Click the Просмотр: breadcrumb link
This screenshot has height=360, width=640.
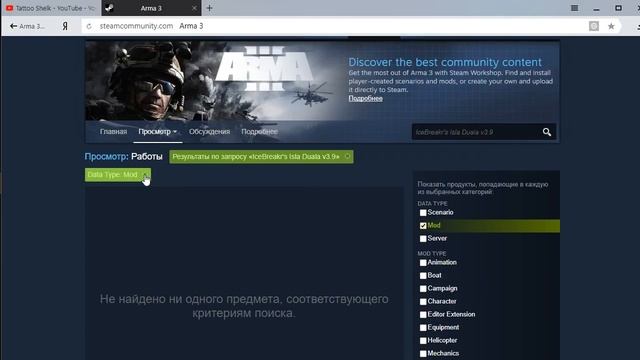(x=107, y=157)
